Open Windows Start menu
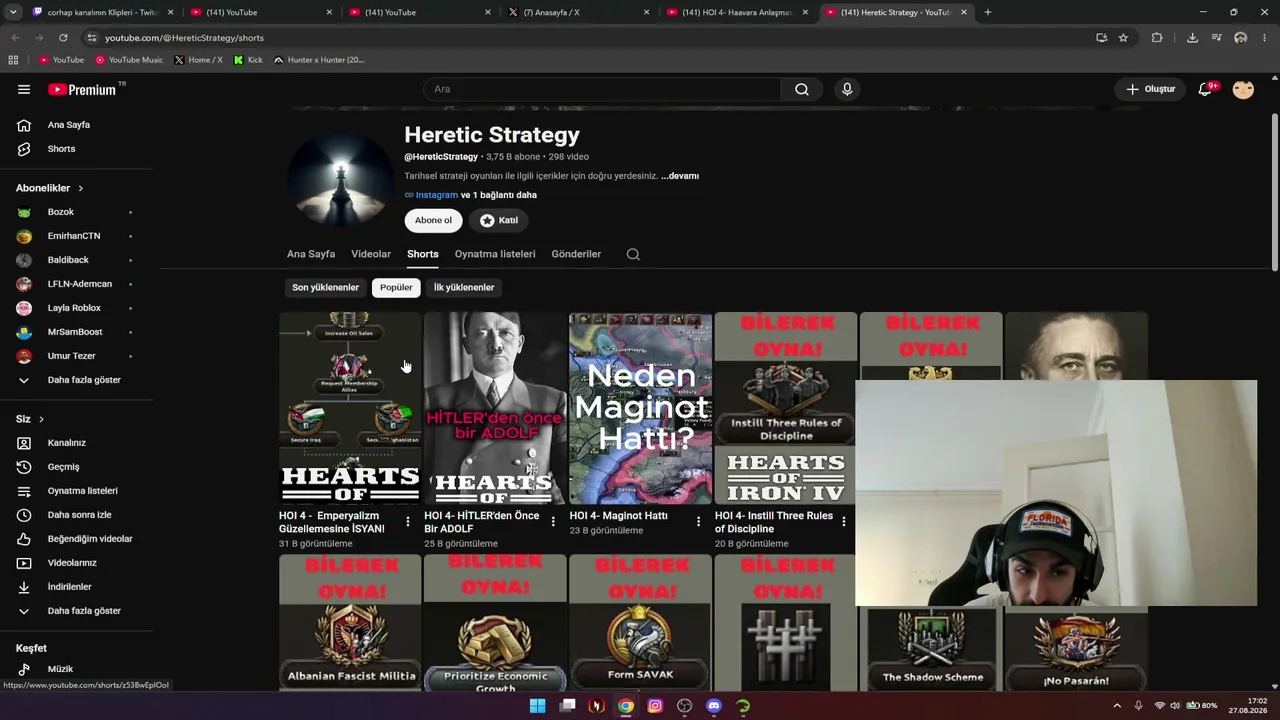Image resolution: width=1280 pixels, height=720 pixels. tap(537, 706)
